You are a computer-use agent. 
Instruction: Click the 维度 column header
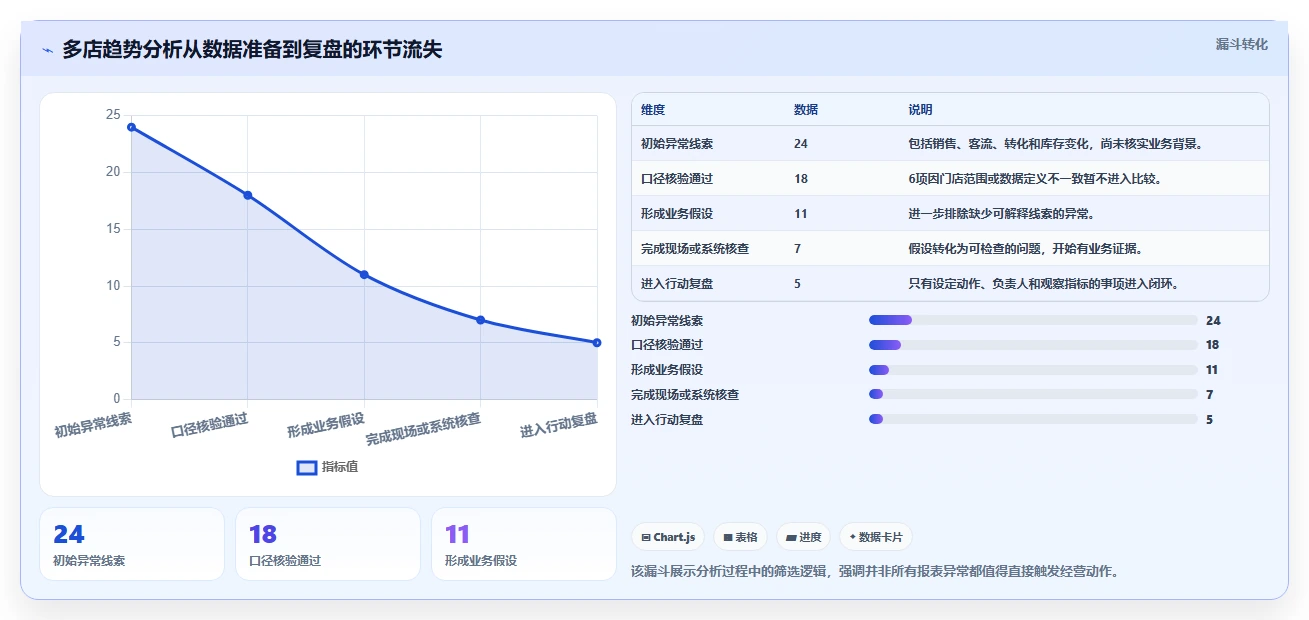653,109
